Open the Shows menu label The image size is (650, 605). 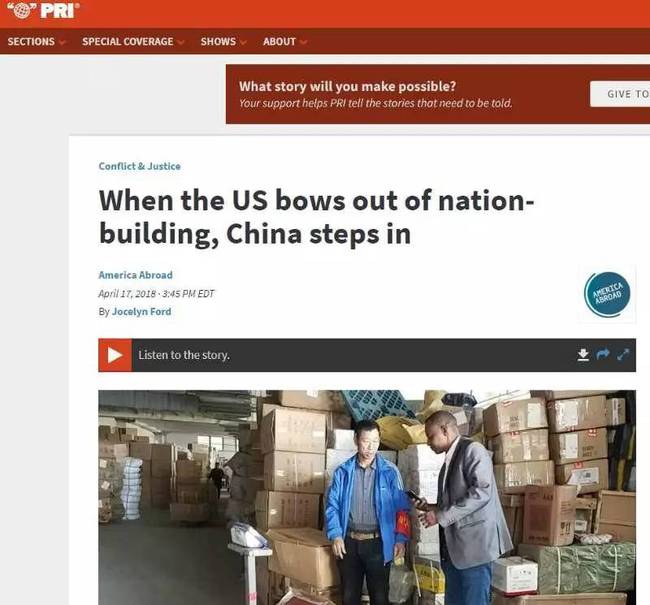click(x=218, y=42)
